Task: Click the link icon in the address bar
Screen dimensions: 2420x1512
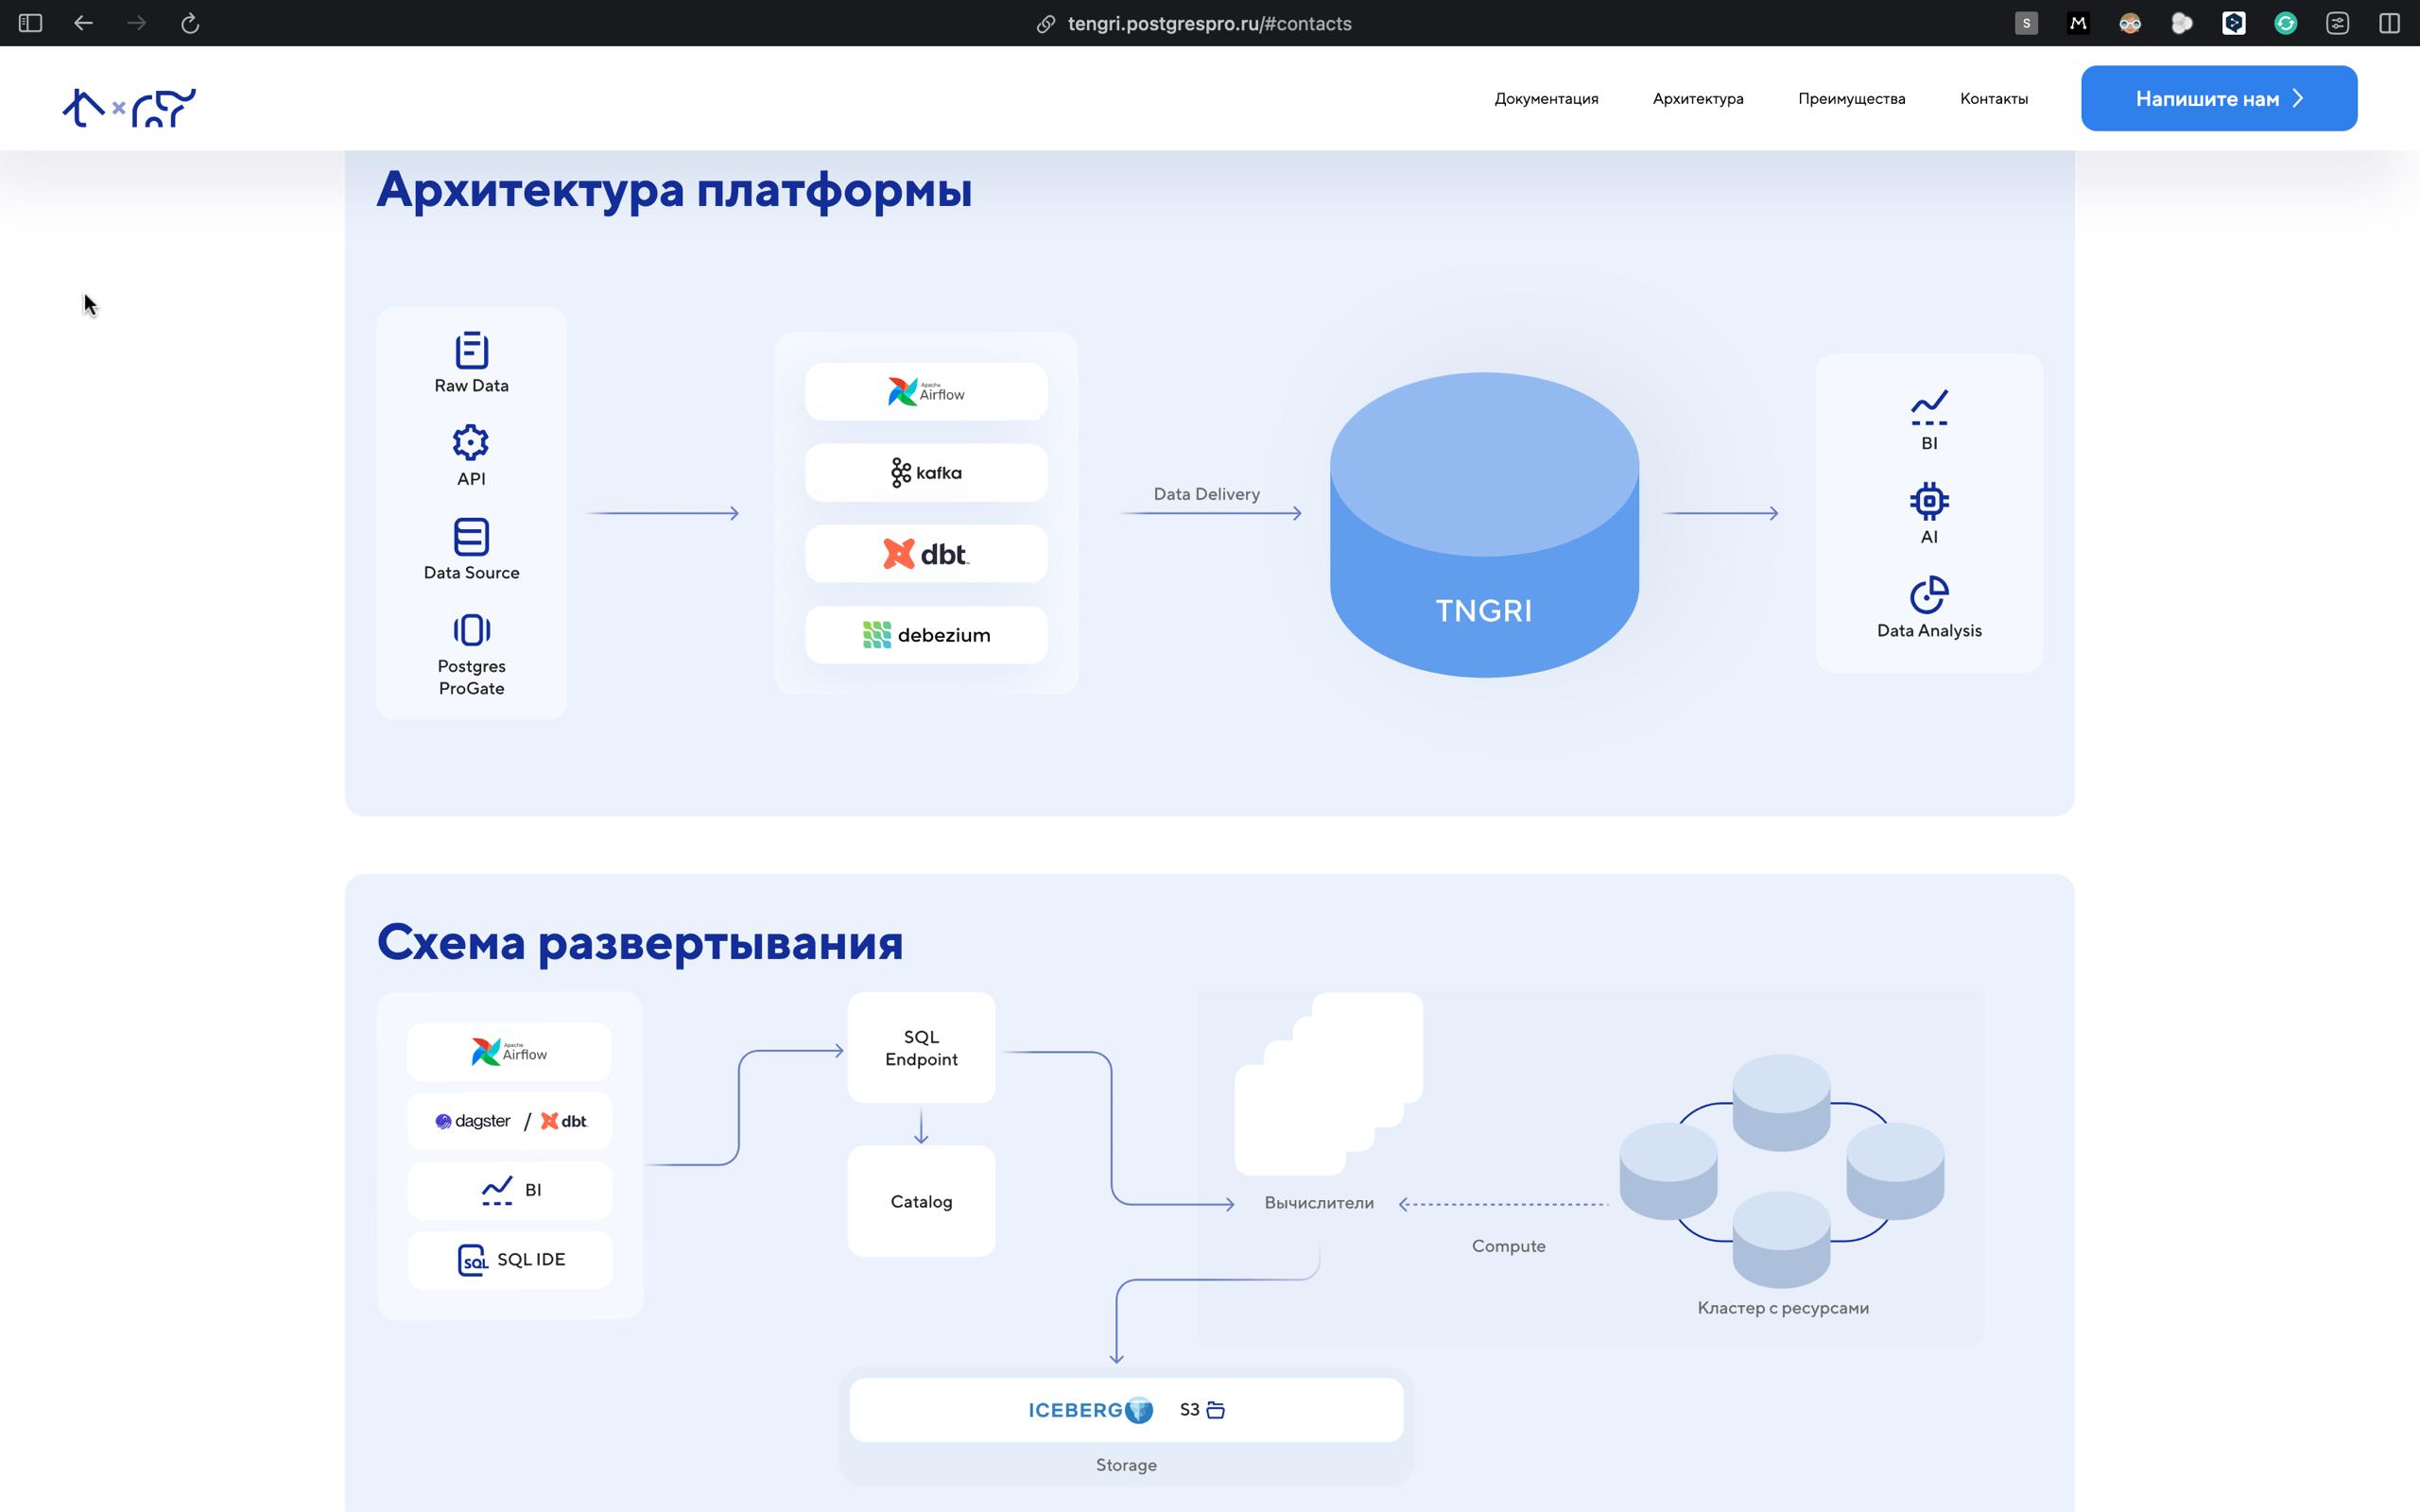Action: coord(1046,24)
